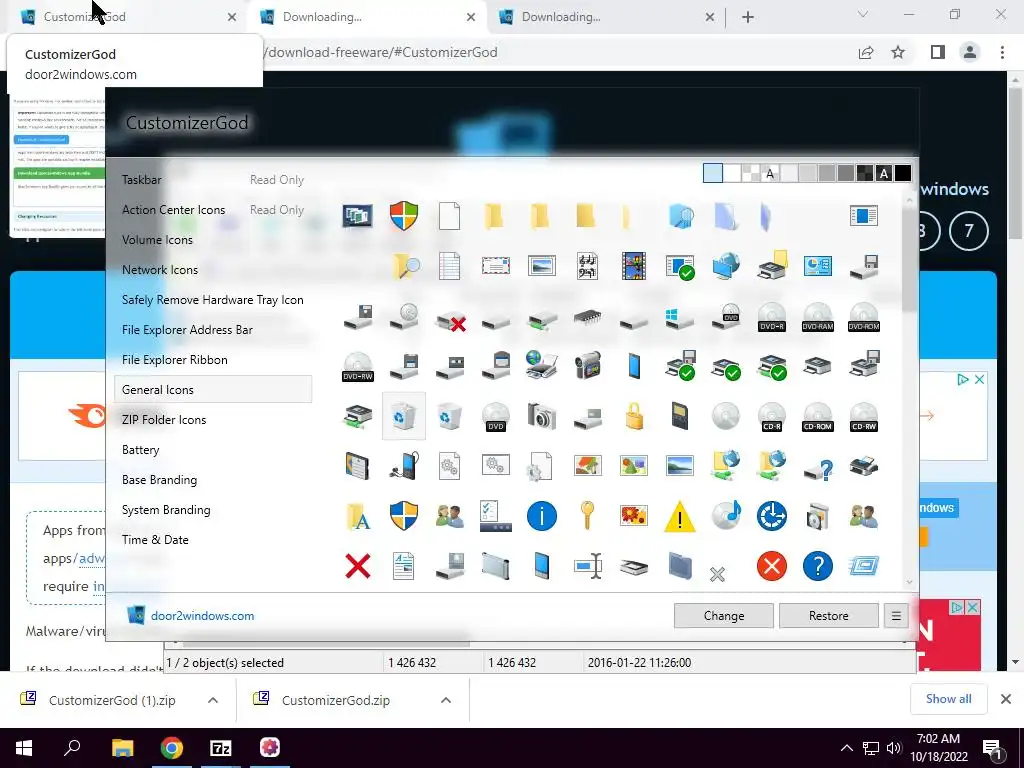The height and width of the screenshot is (768, 1024).
Task: Open 7-Zip from the taskbar
Action: (x=221, y=748)
